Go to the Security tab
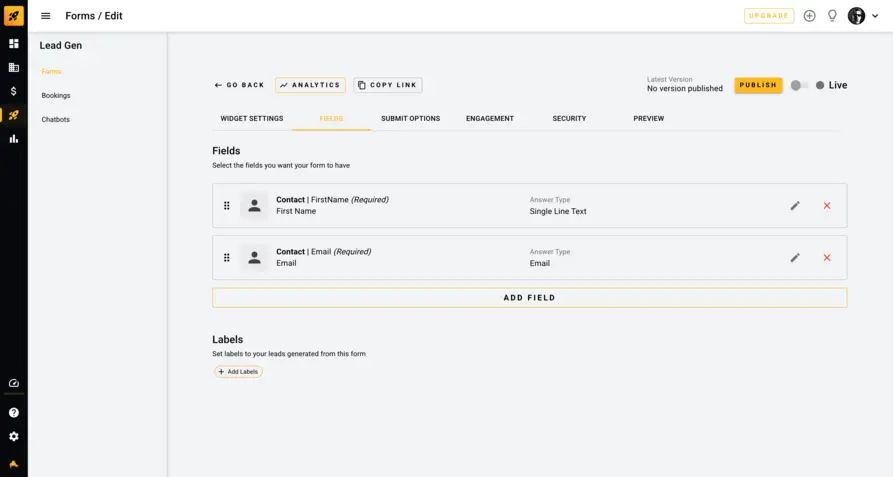 569,118
